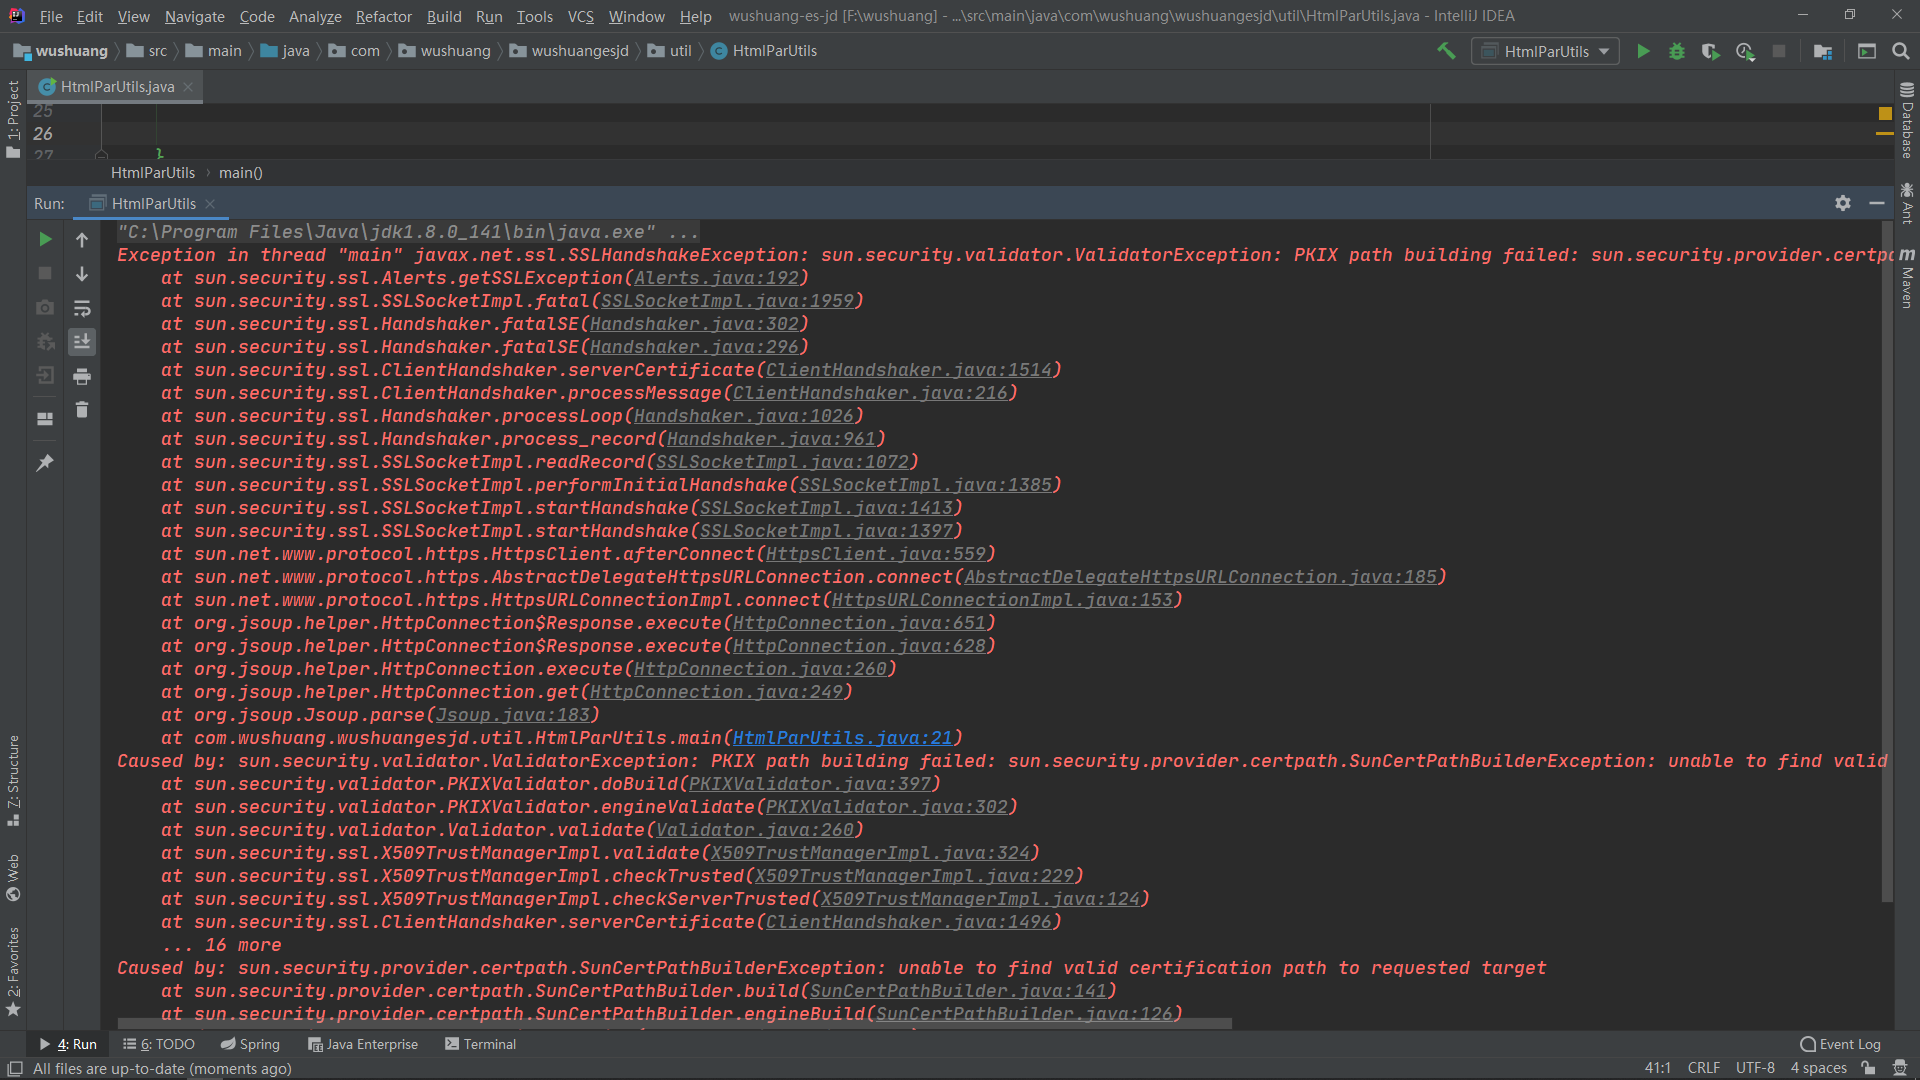1920x1080 pixels.
Task: Click the attach debugger bug icon
Action: 45,342
